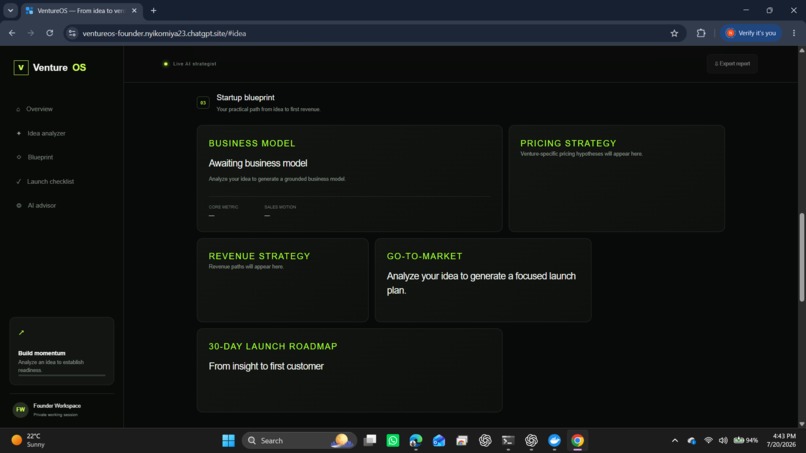Reload the page with the refresh icon

49,33
